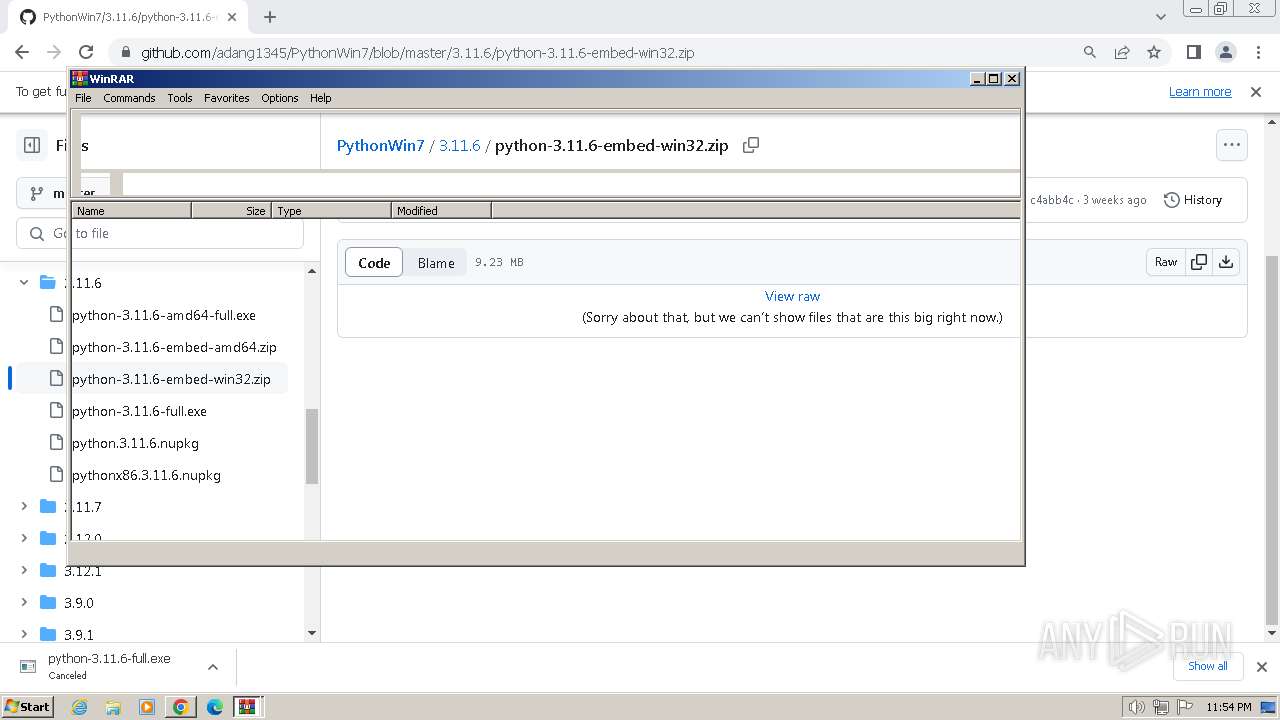Go forward in Chrome
This screenshot has height=720, width=1280.
(54, 52)
